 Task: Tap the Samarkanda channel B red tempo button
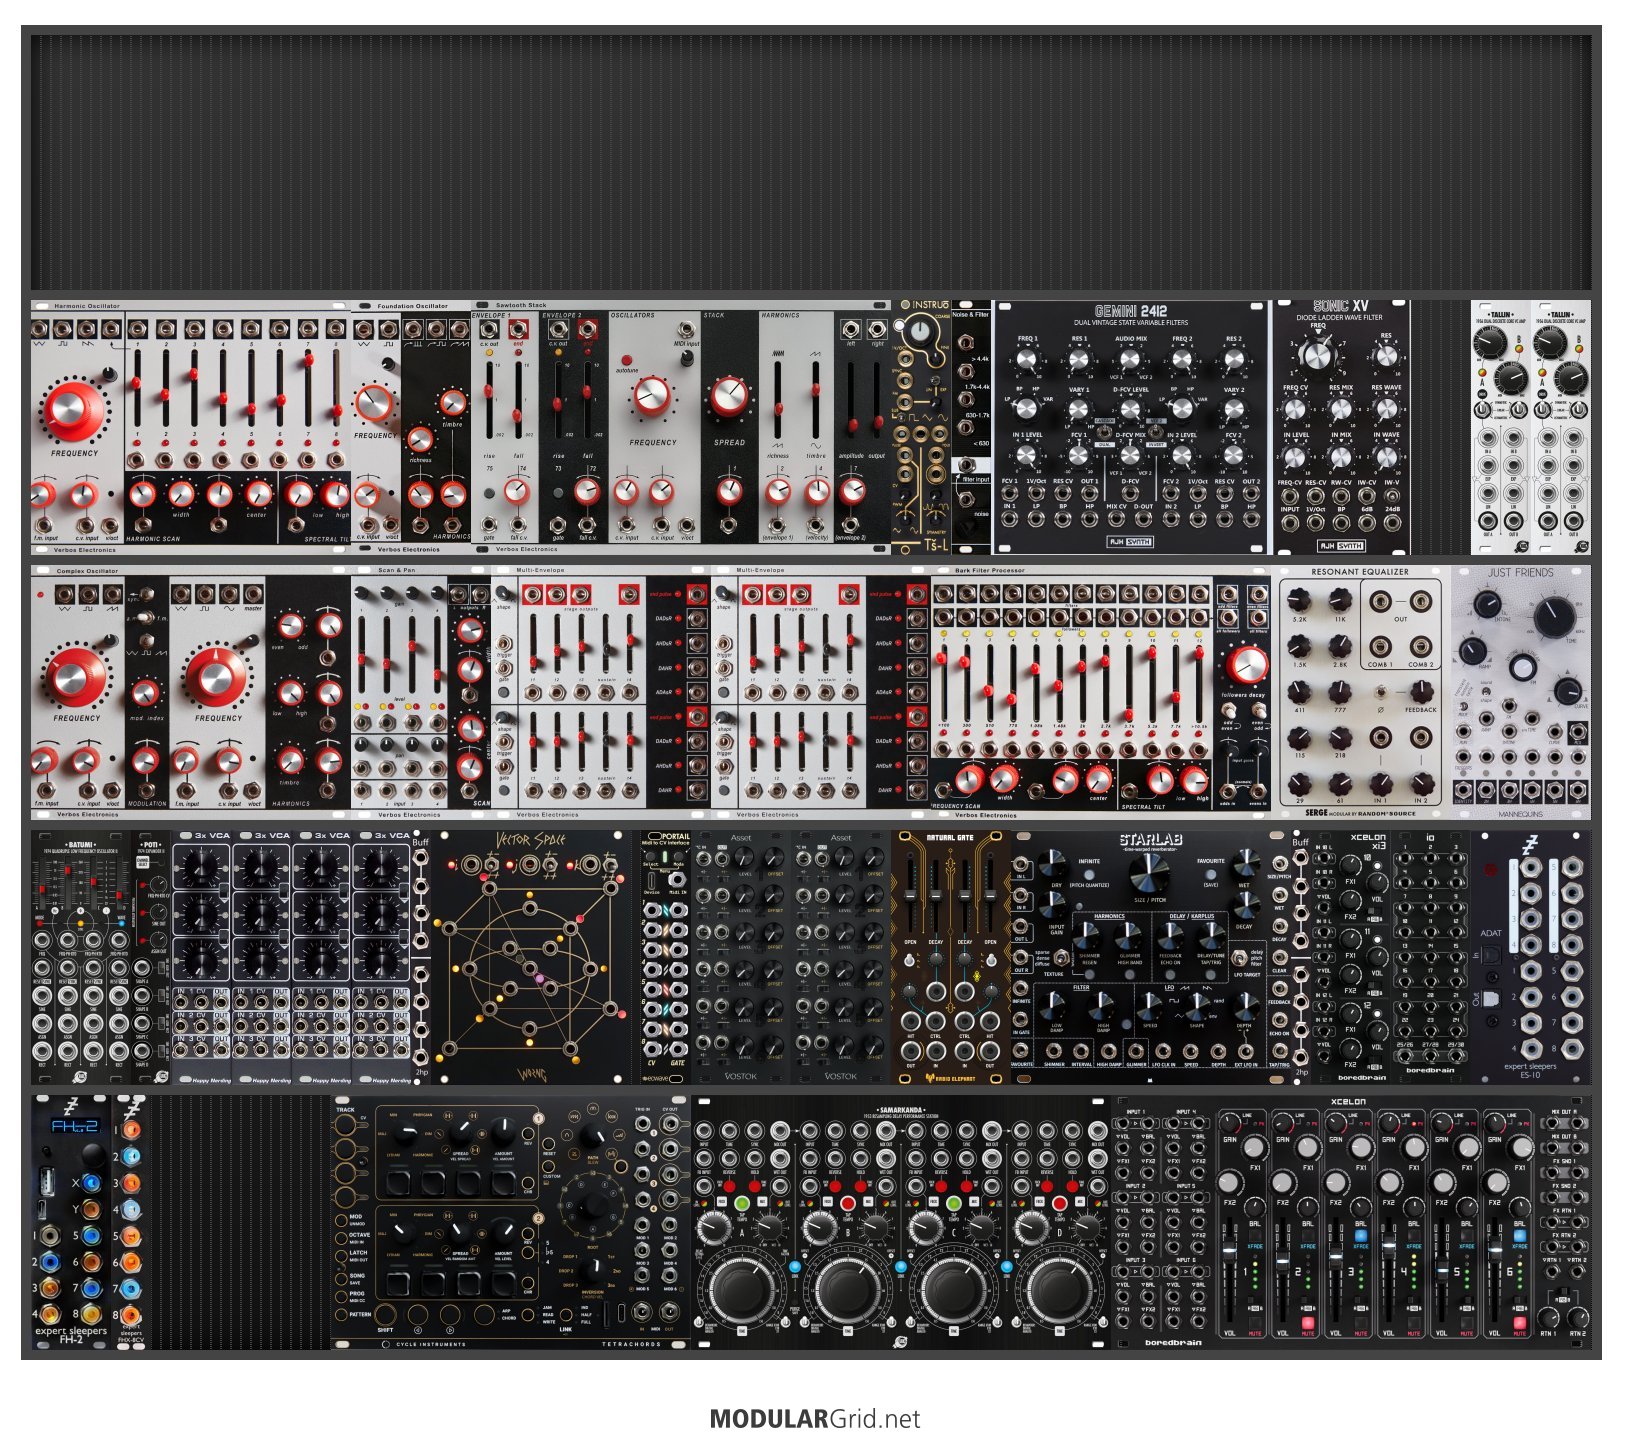click(848, 1202)
